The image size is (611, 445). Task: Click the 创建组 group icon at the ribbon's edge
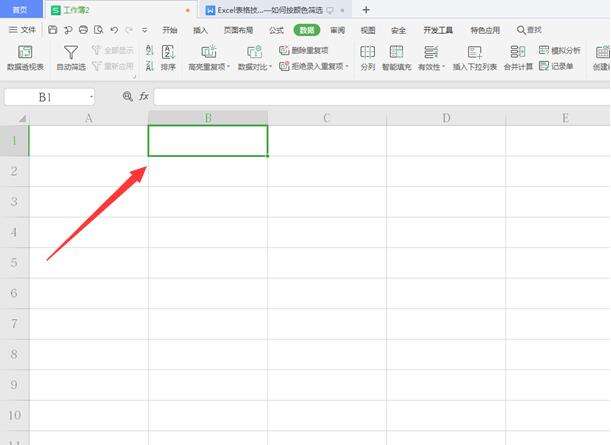pyautogui.click(x=602, y=58)
